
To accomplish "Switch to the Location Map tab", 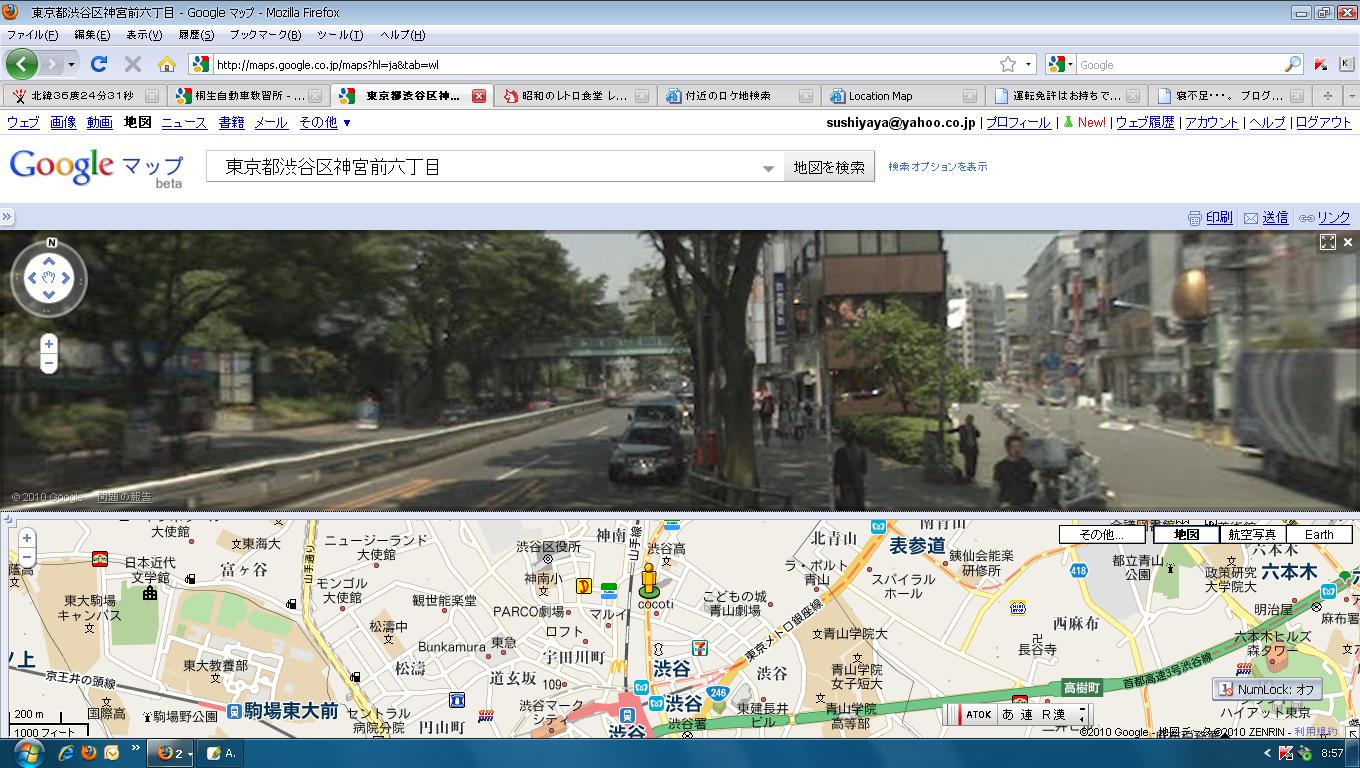I will [x=902, y=96].
